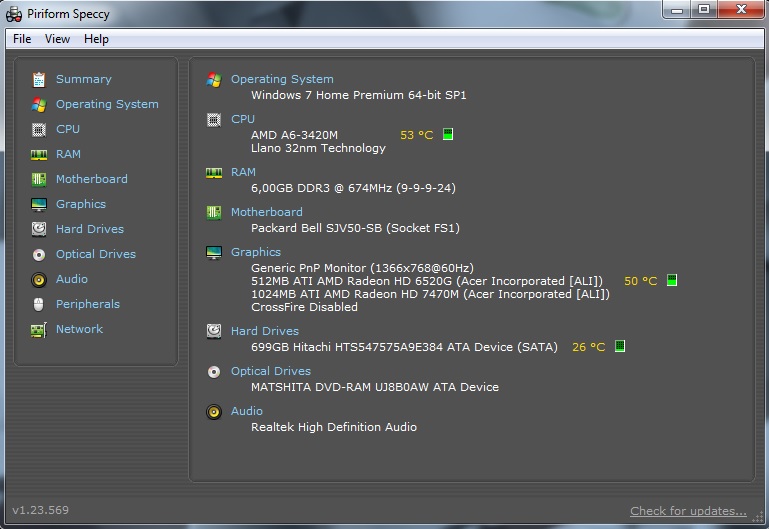769x529 pixels.
Task: Click the CPU temperature green indicator
Action: click(x=448, y=134)
